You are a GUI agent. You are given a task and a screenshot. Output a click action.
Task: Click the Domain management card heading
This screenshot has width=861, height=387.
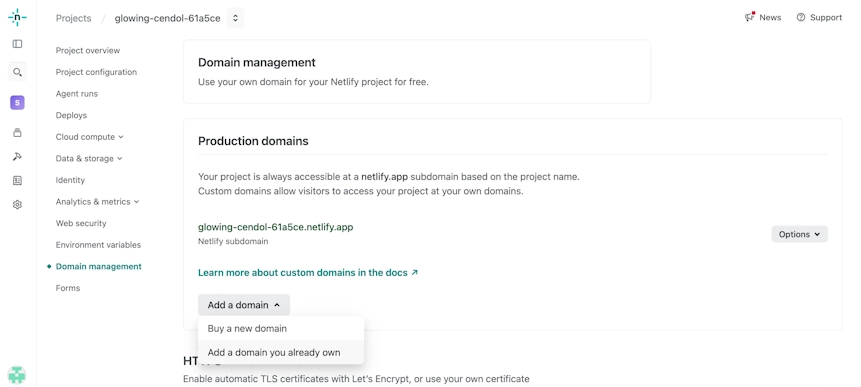point(256,63)
